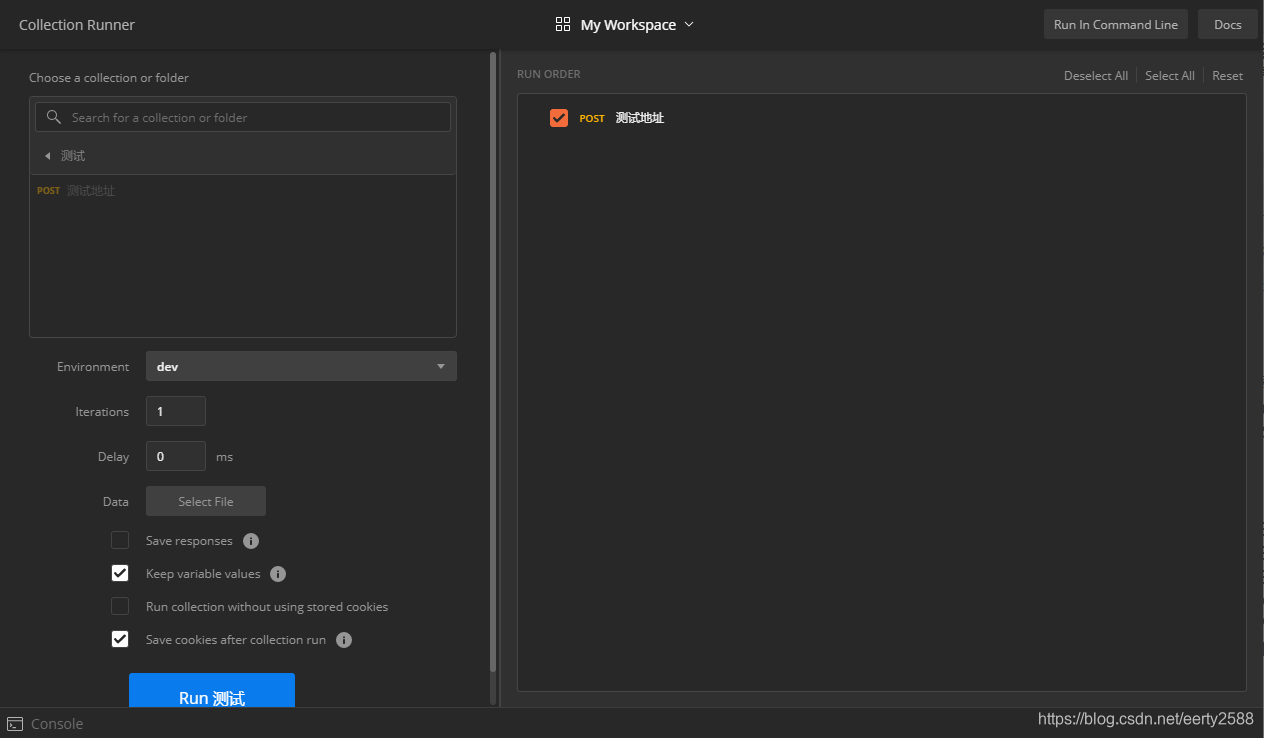The height and width of the screenshot is (738, 1264).
Task: Open My Workspace dropdown chevron
Action: (x=689, y=24)
